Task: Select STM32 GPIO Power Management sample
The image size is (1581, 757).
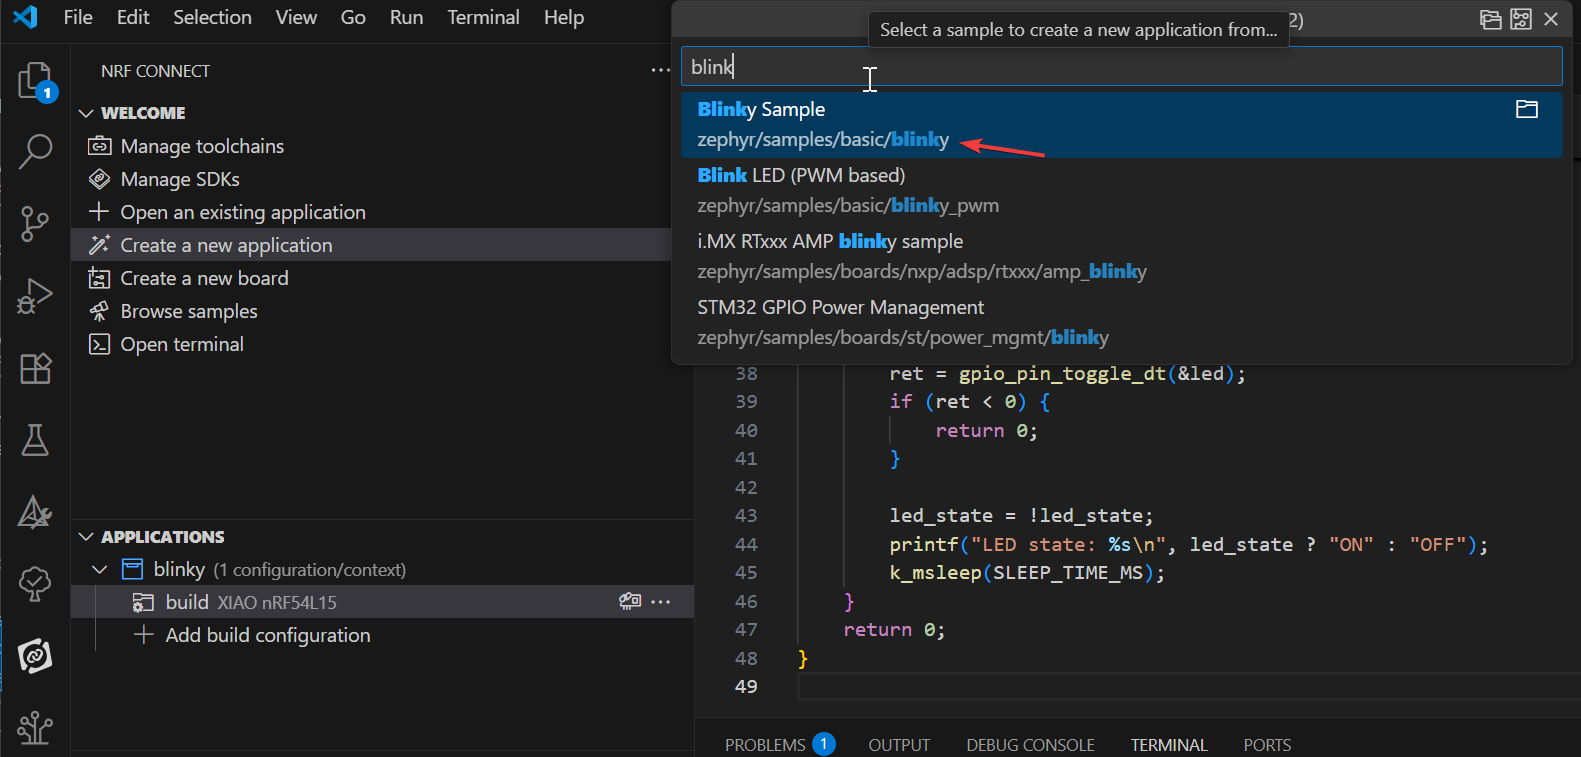Action: [x=1121, y=322]
